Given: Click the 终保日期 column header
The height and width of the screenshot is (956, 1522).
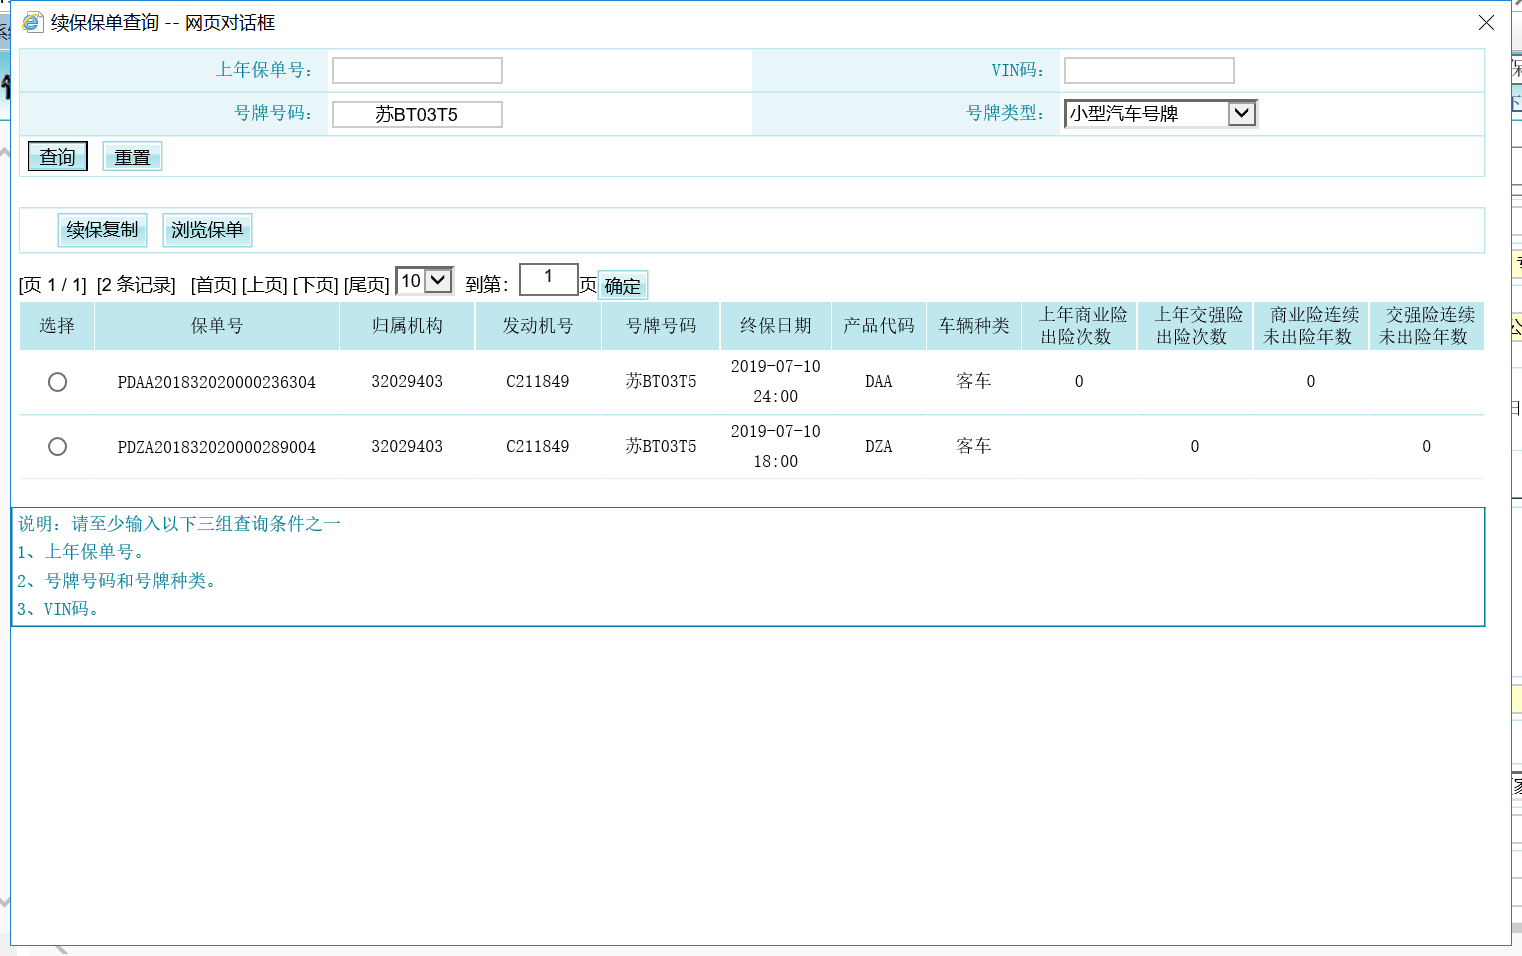Looking at the screenshot, I should [775, 326].
